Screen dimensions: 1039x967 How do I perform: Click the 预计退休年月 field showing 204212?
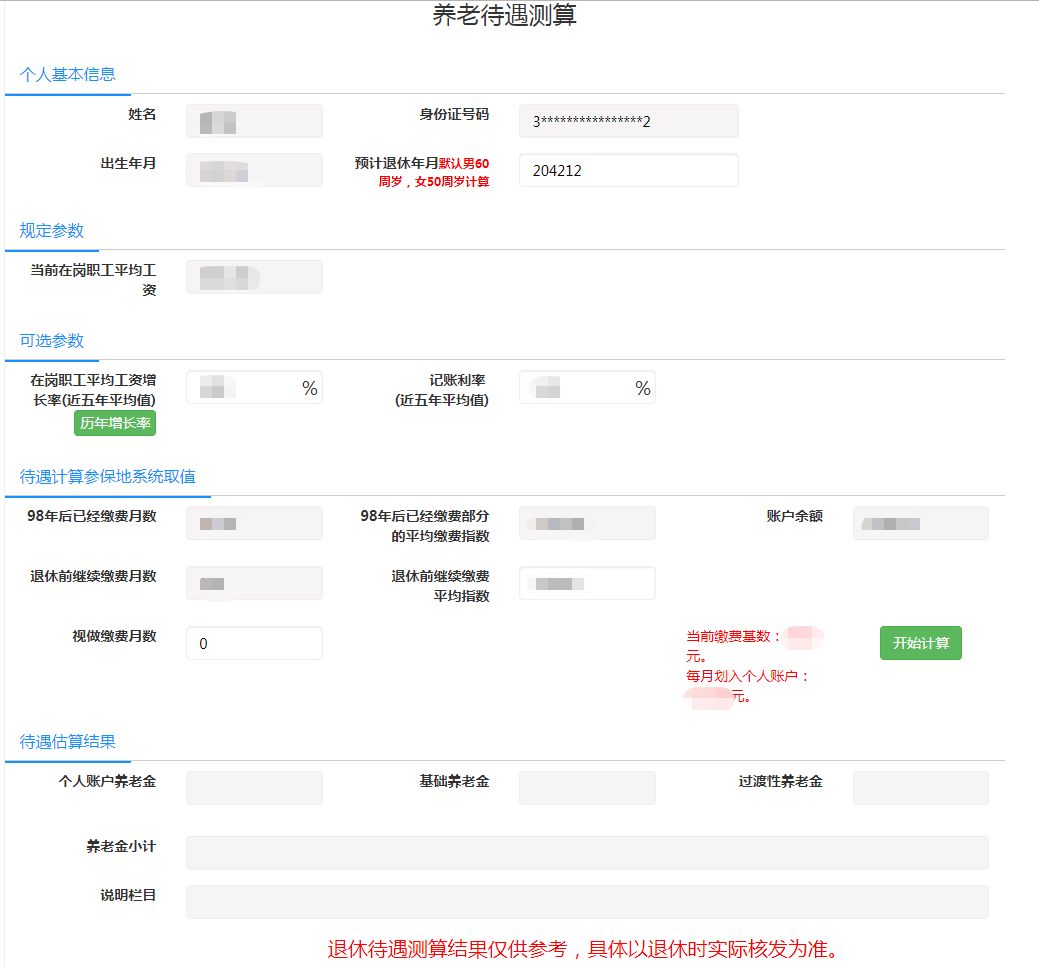point(628,170)
